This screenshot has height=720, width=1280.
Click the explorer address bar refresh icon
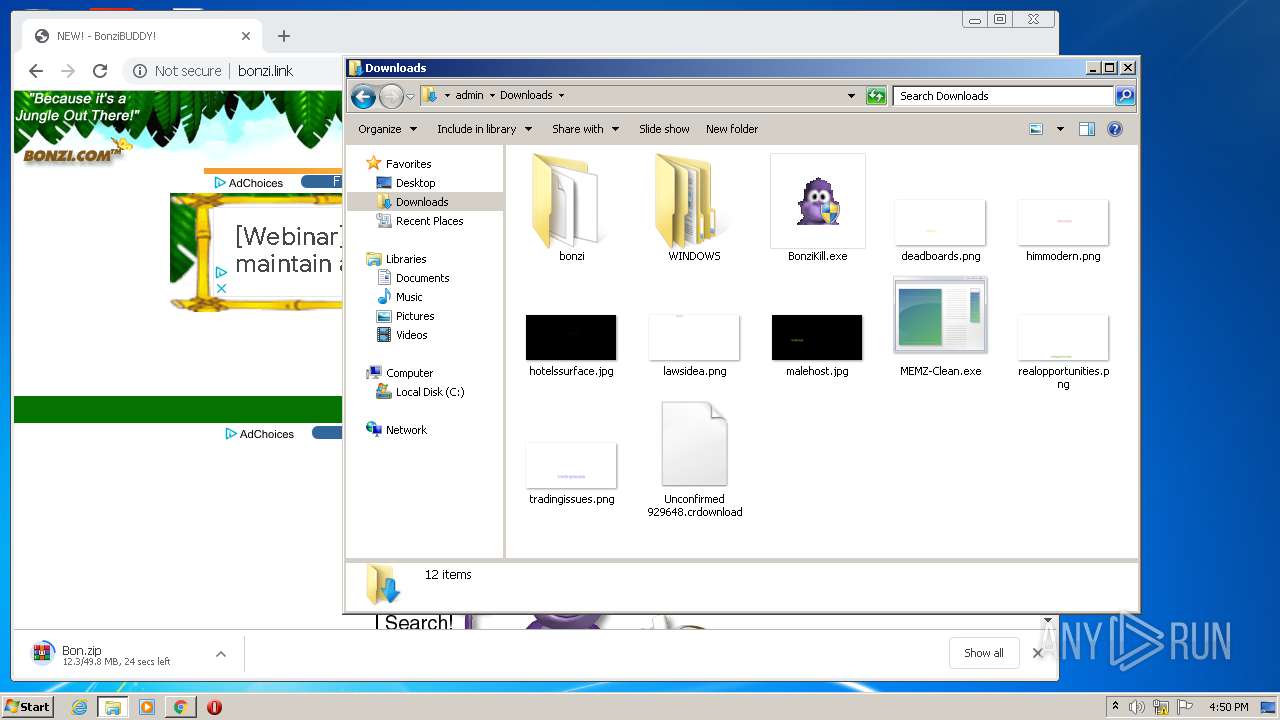pyautogui.click(x=876, y=96)
